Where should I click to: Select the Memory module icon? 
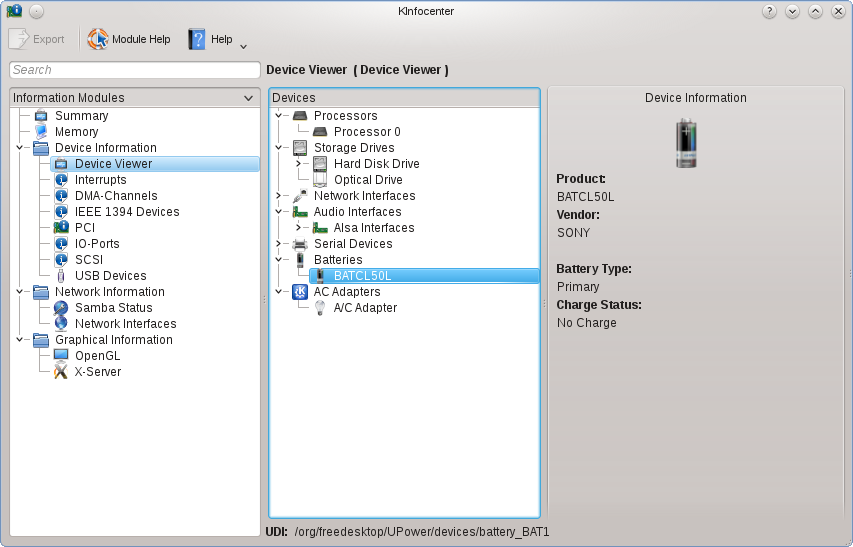(x=41, y=132)
